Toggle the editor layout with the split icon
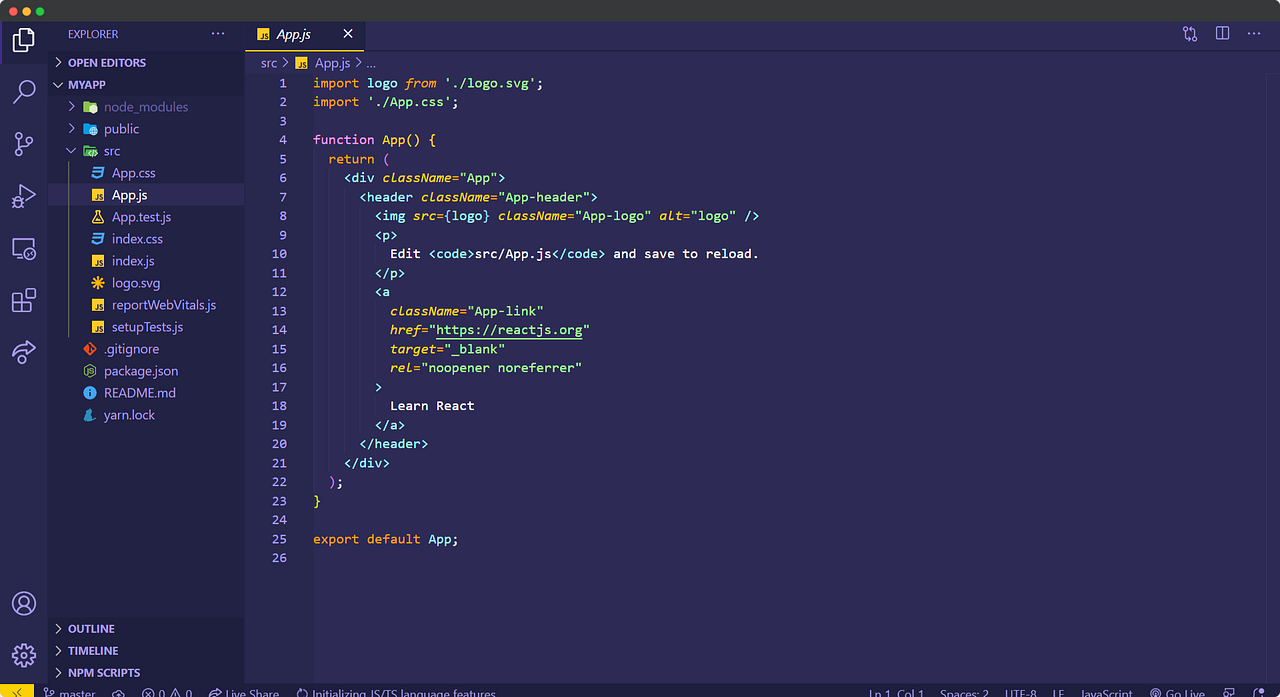The image size is (1280, 697). 1222,33
